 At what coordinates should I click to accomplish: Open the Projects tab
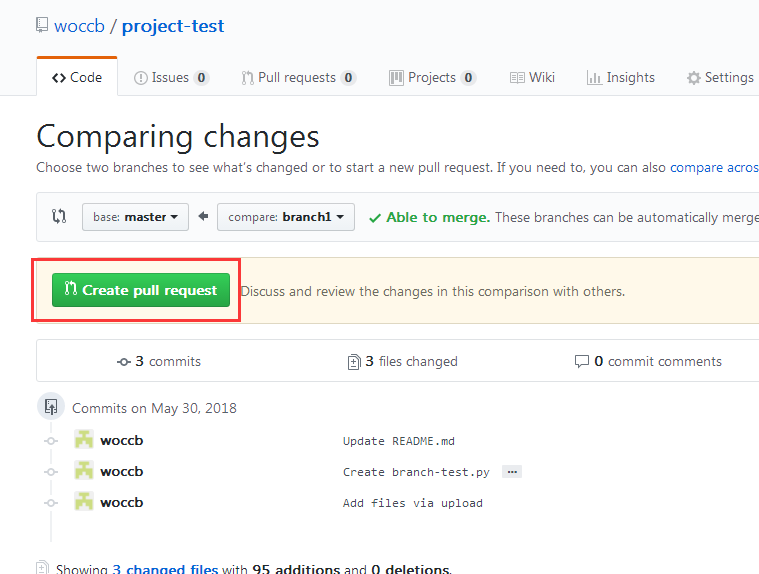click(x=433, y=77)
